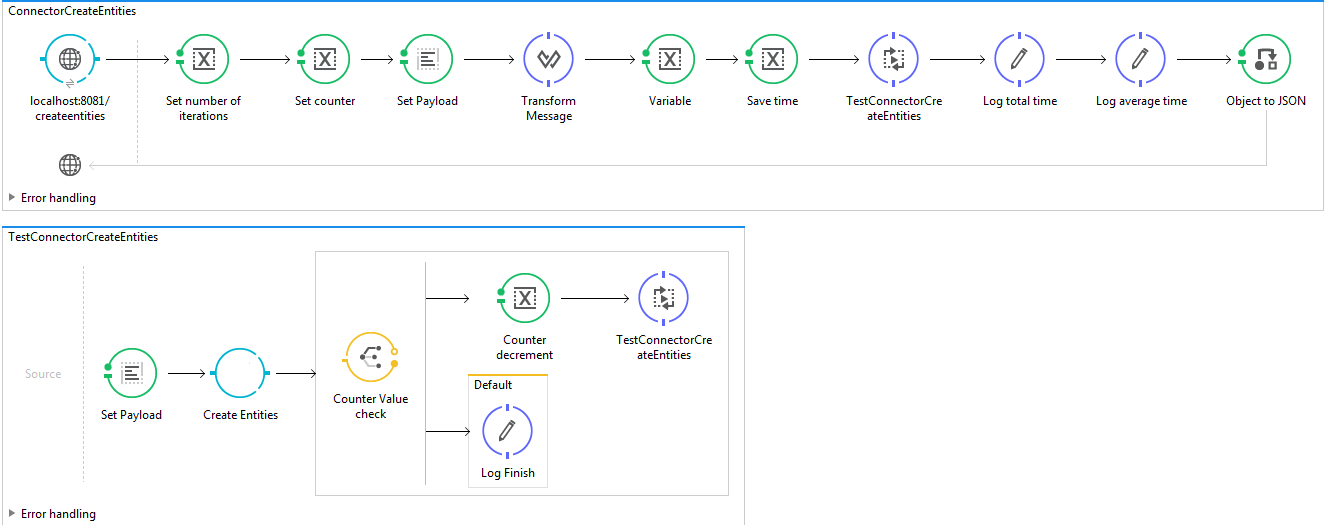Select the Log total time logger icon
This screenshot has height=525, width=1326.
pos(1019,60)
